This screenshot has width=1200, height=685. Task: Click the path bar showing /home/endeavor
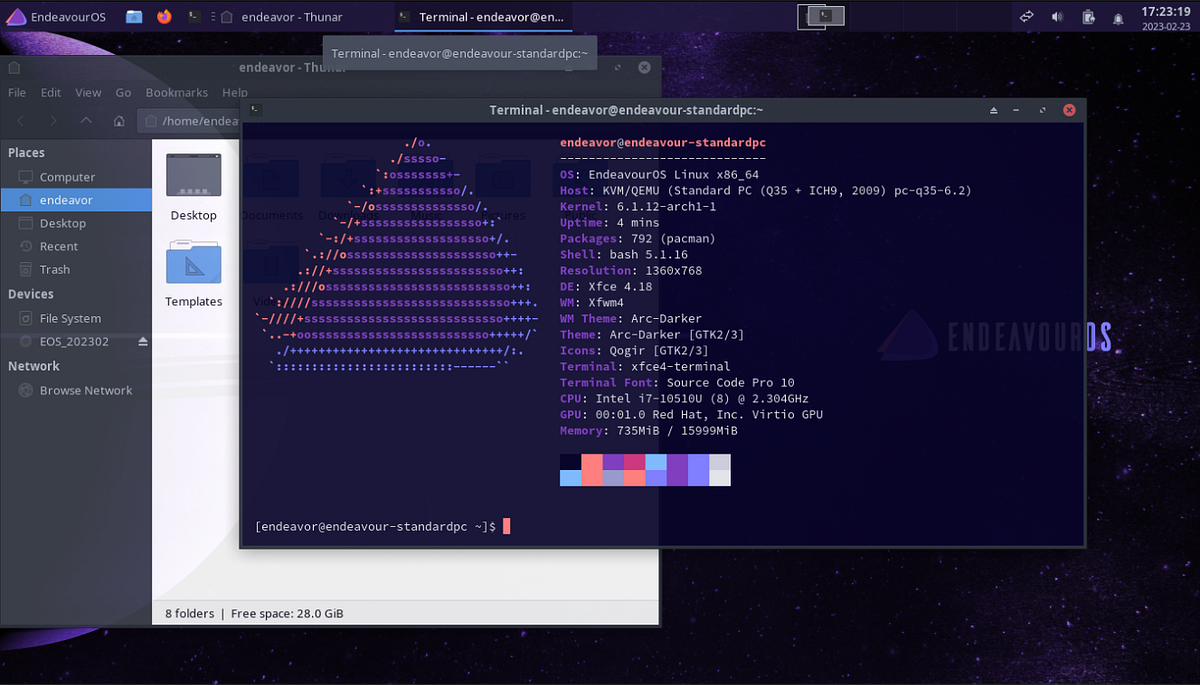click(x=200, y=120)
